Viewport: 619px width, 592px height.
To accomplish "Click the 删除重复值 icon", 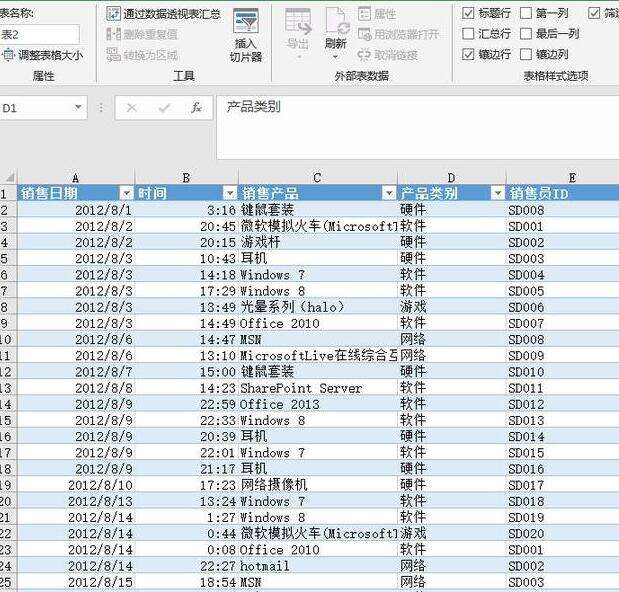I will (113, 34).
